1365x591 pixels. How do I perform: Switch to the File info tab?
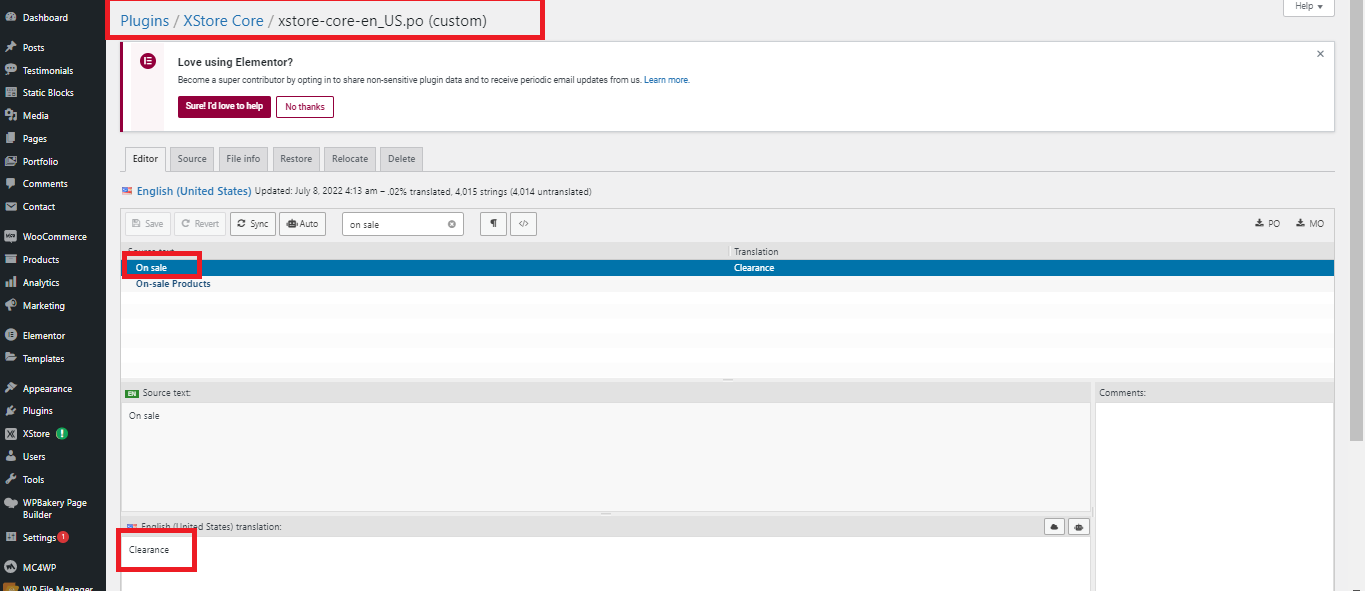pos(243,159)
